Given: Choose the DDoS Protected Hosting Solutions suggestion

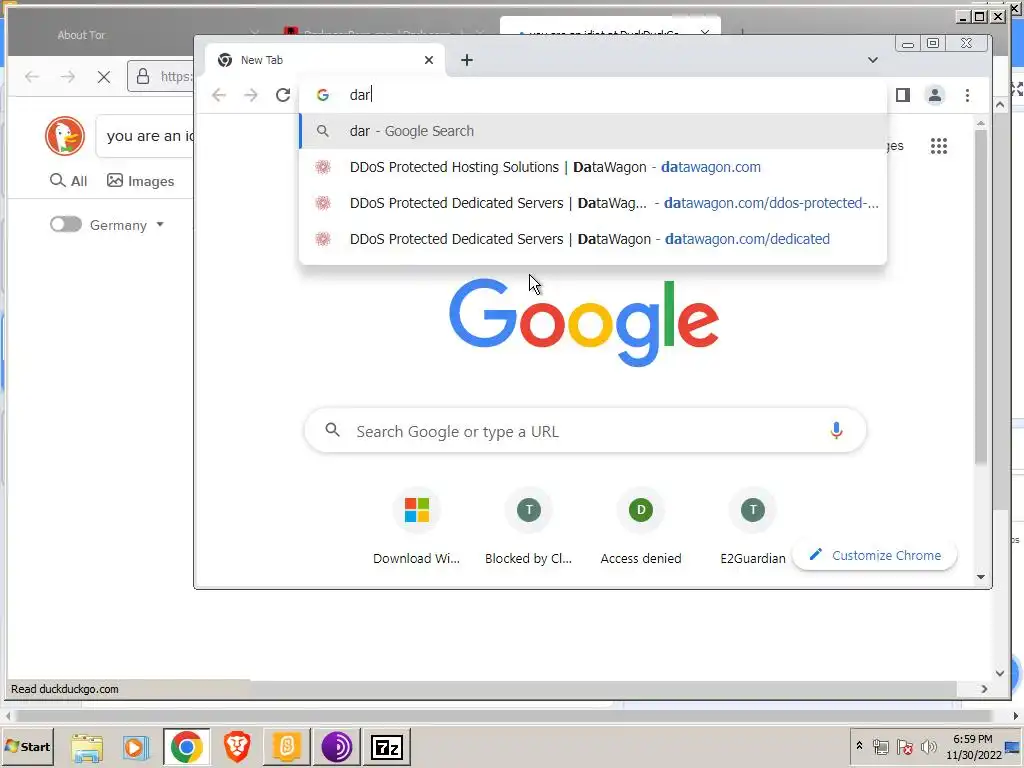Looking at the screenshot, I should tap(593, 167).
